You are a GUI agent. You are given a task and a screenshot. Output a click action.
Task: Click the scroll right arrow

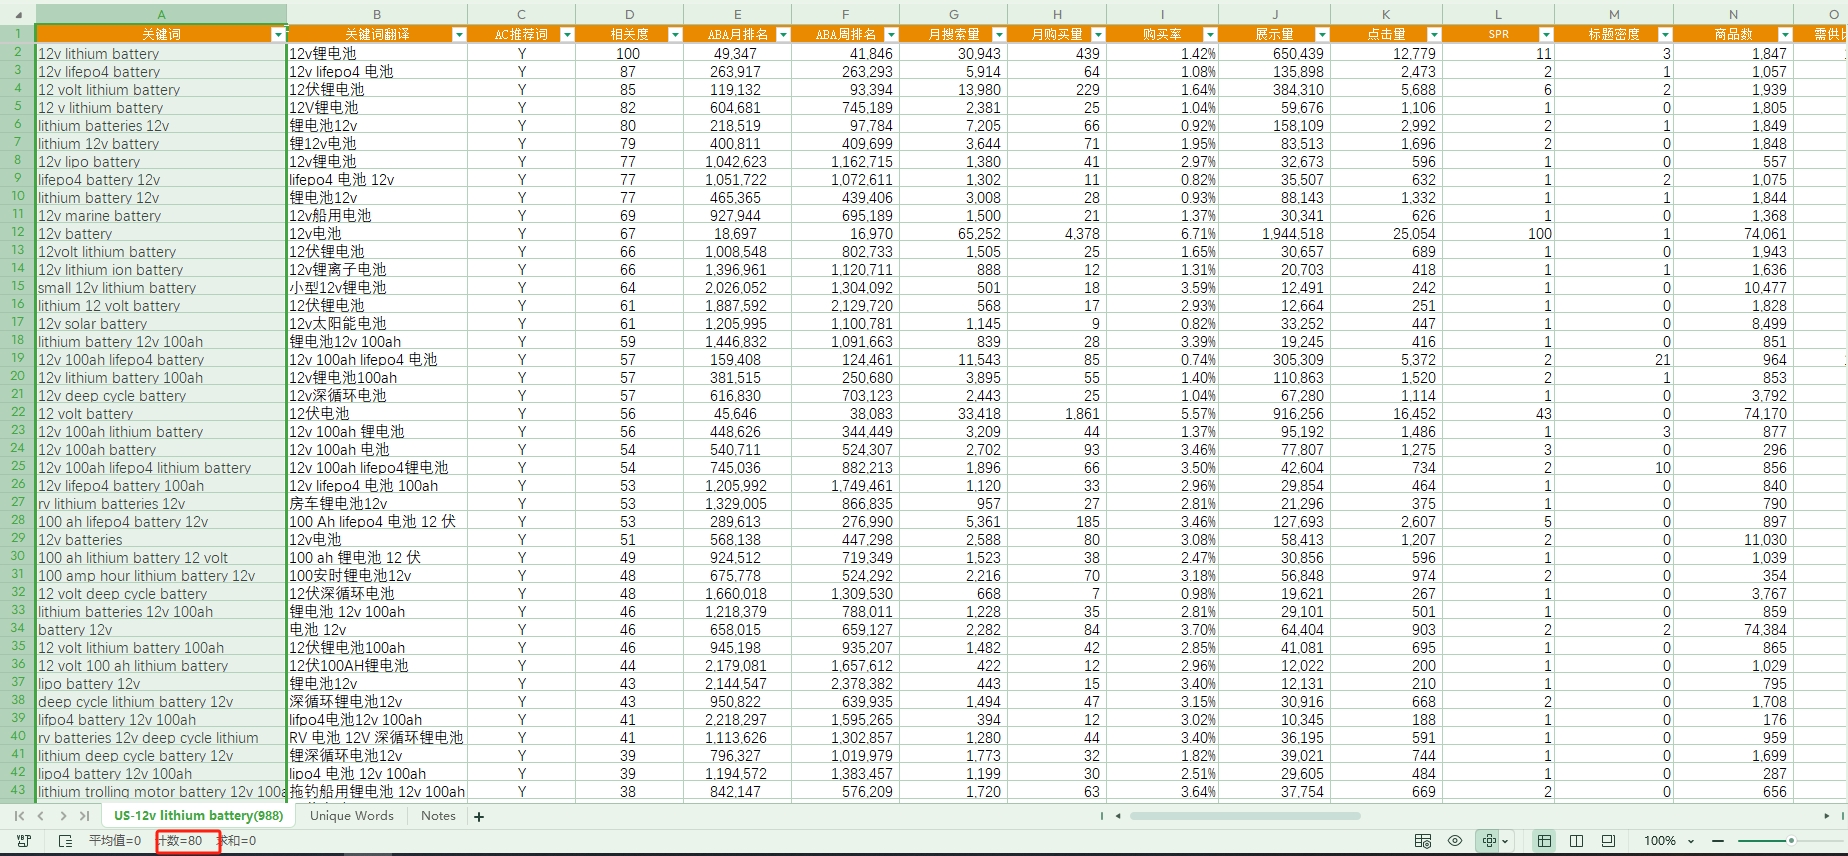coord(1827,816)
